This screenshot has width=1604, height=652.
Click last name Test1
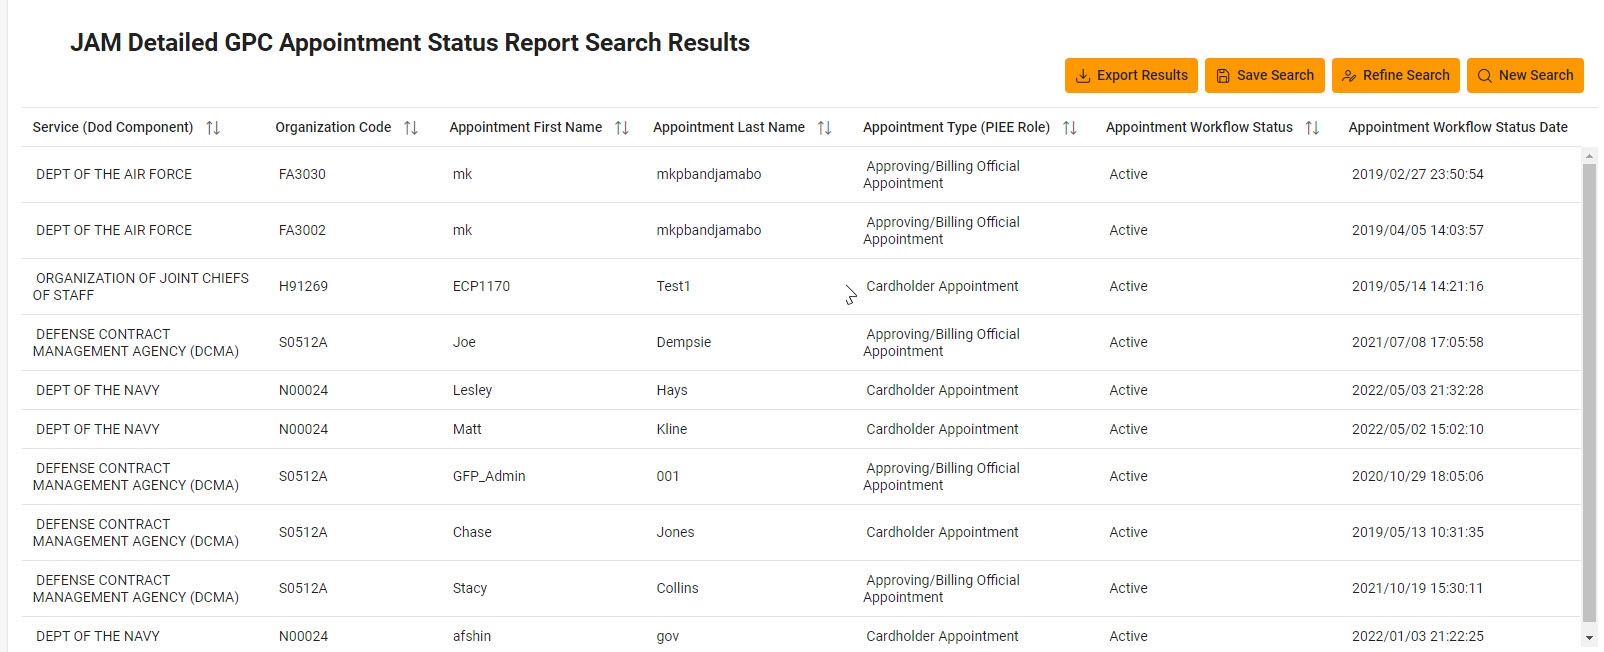click(x=673, y=286)
